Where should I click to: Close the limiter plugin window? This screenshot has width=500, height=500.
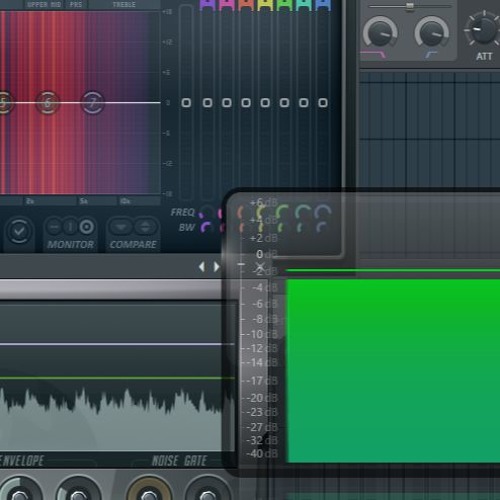pos(260,267)
